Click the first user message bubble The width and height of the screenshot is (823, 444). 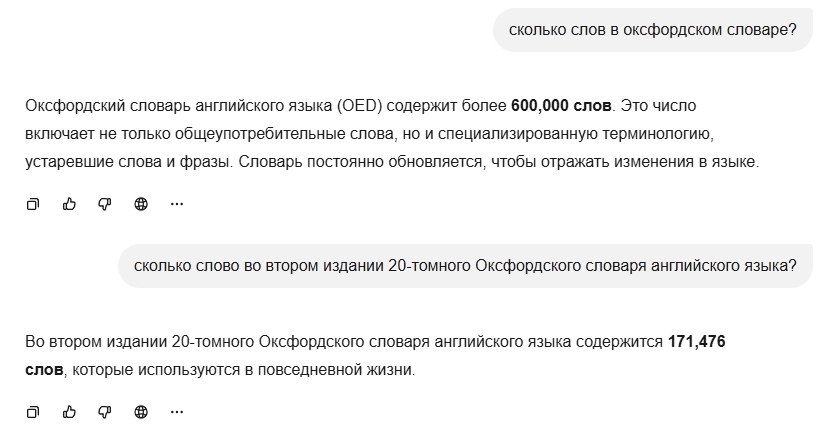pos(652,31)
